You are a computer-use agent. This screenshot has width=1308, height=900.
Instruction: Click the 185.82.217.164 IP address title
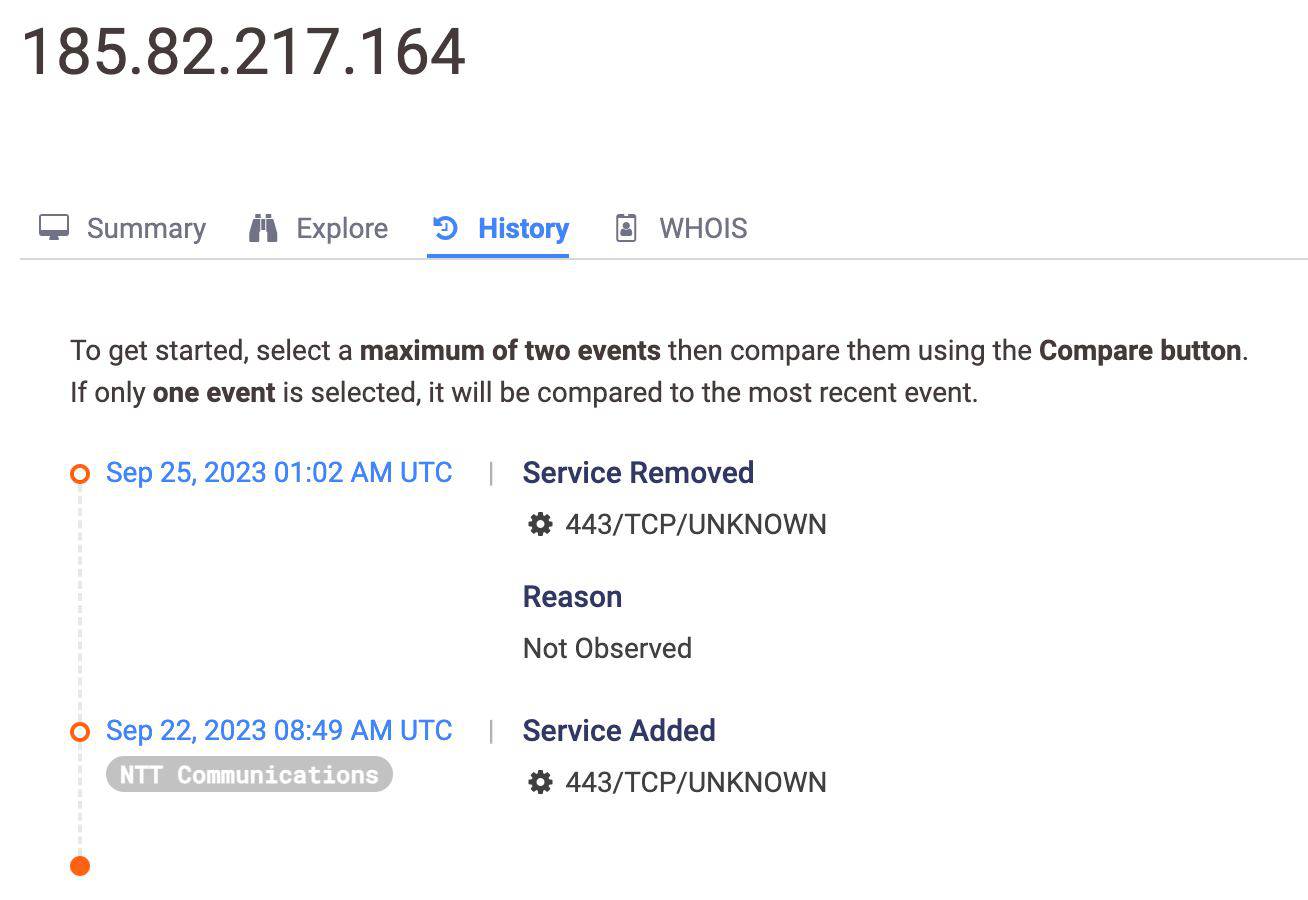point(243,52)
